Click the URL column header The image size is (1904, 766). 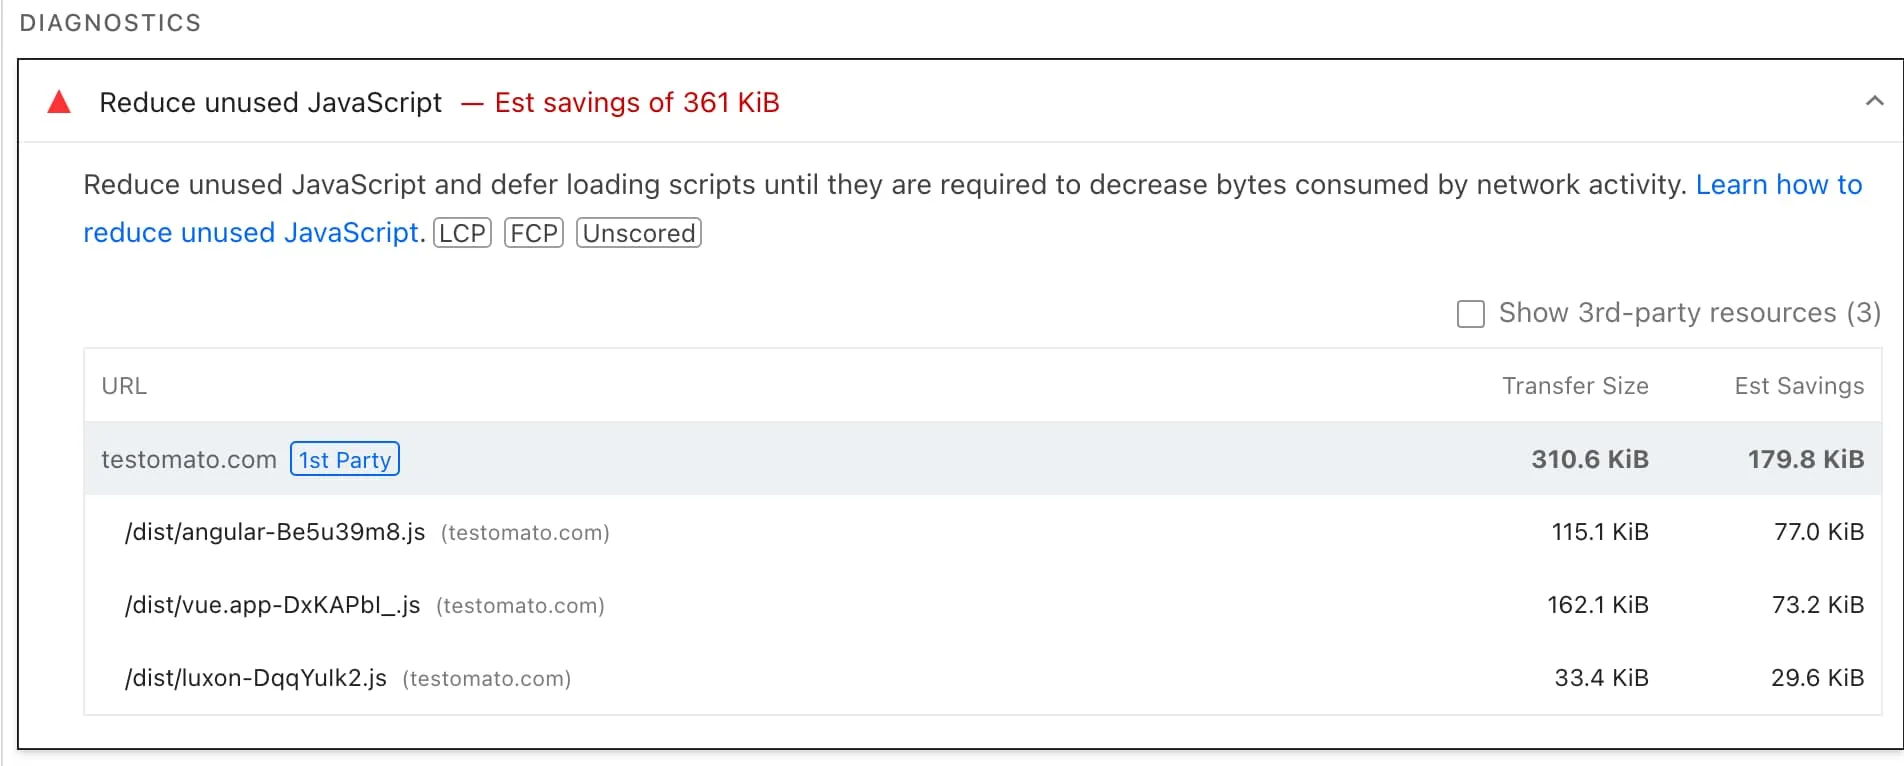(x=123, y=386)
